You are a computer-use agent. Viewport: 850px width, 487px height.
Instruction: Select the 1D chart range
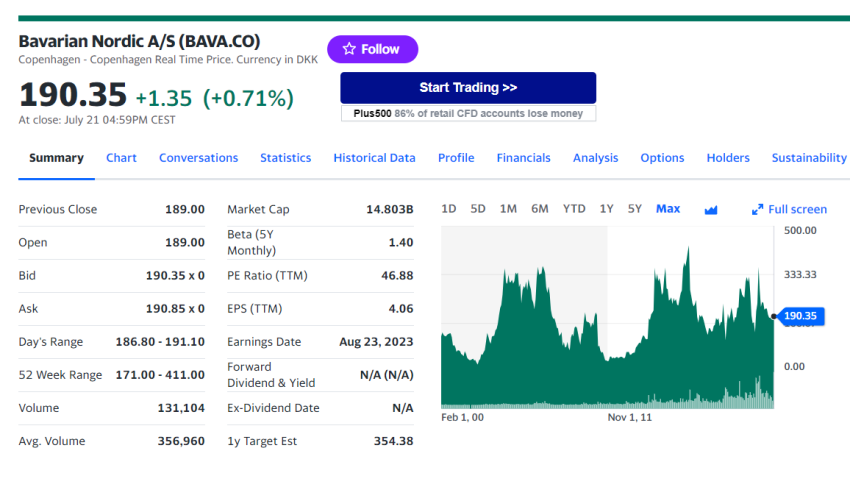449,209
